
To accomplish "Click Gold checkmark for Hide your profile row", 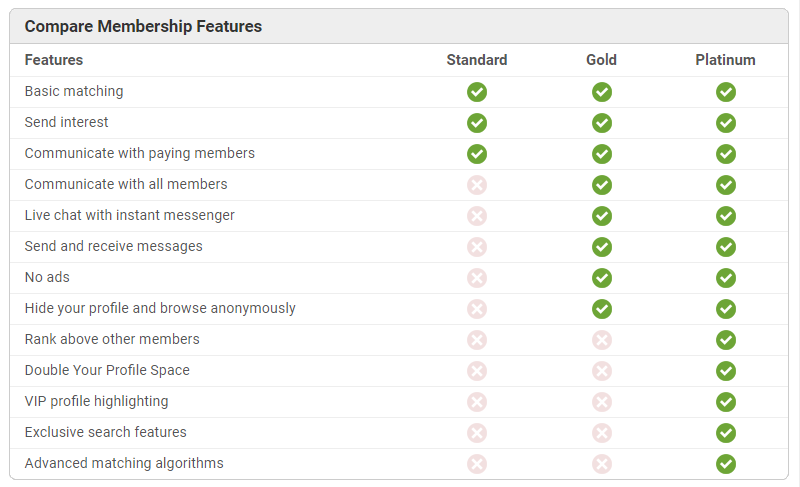I will pos(601,309).
